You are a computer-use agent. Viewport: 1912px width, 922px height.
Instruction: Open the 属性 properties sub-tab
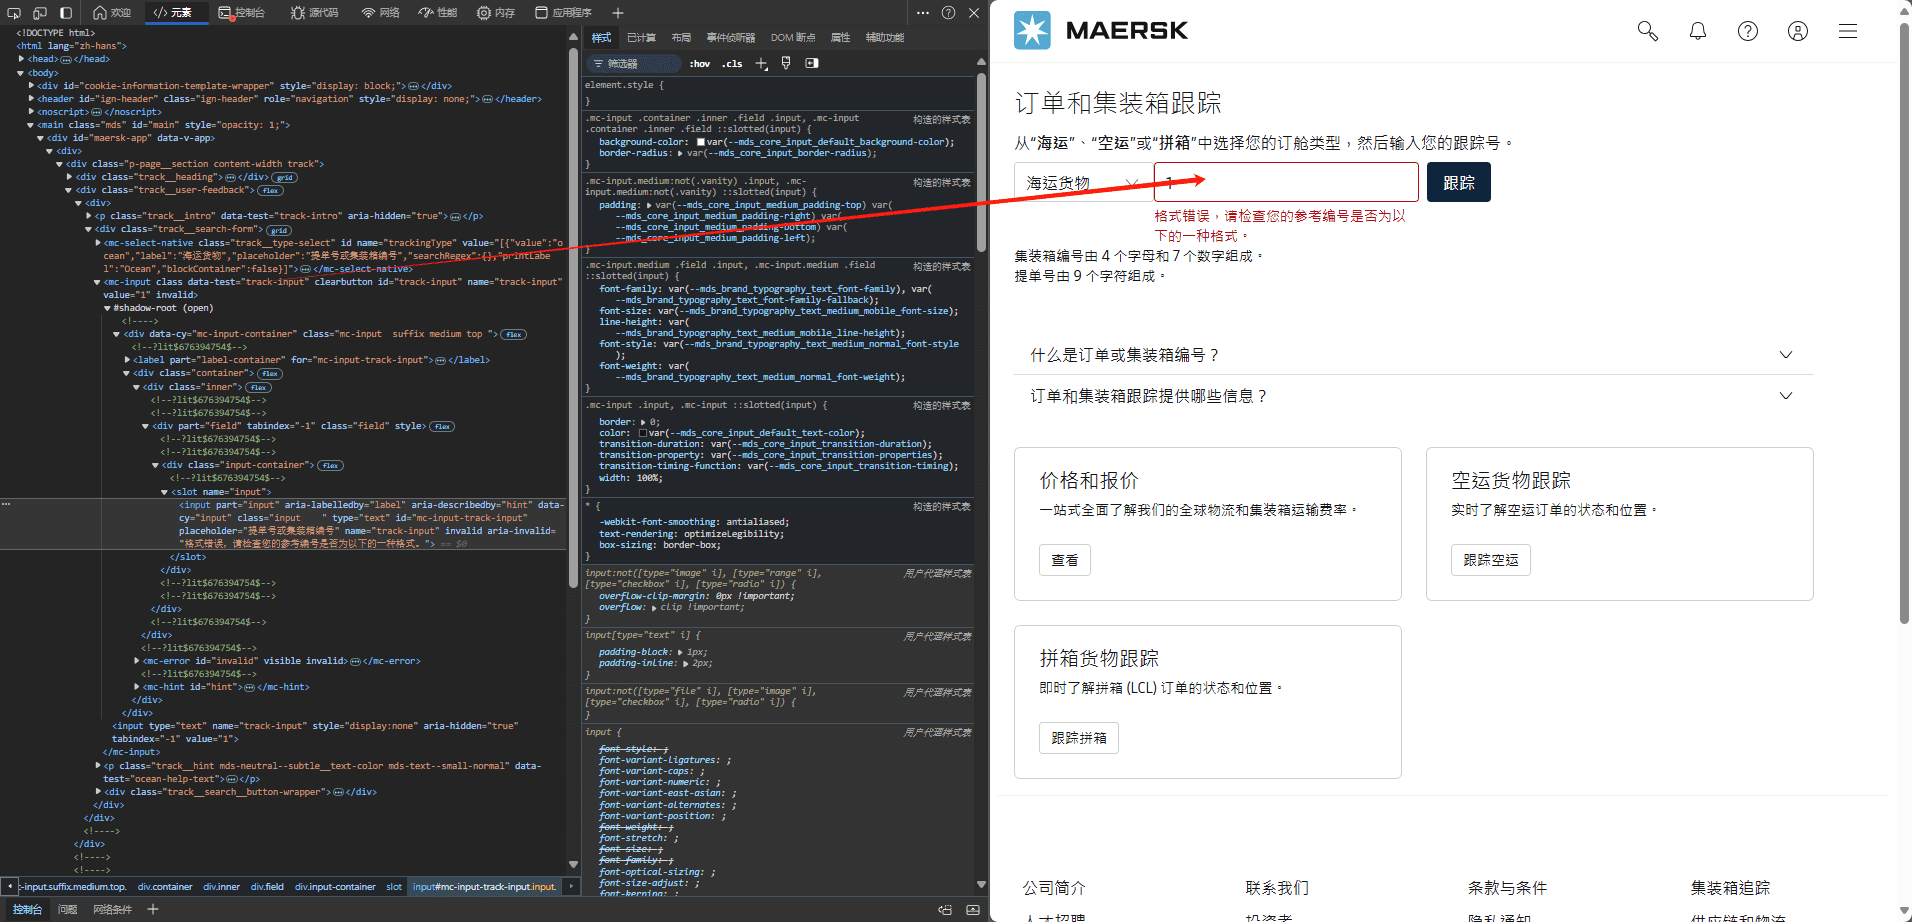click(x=840, y=38)
